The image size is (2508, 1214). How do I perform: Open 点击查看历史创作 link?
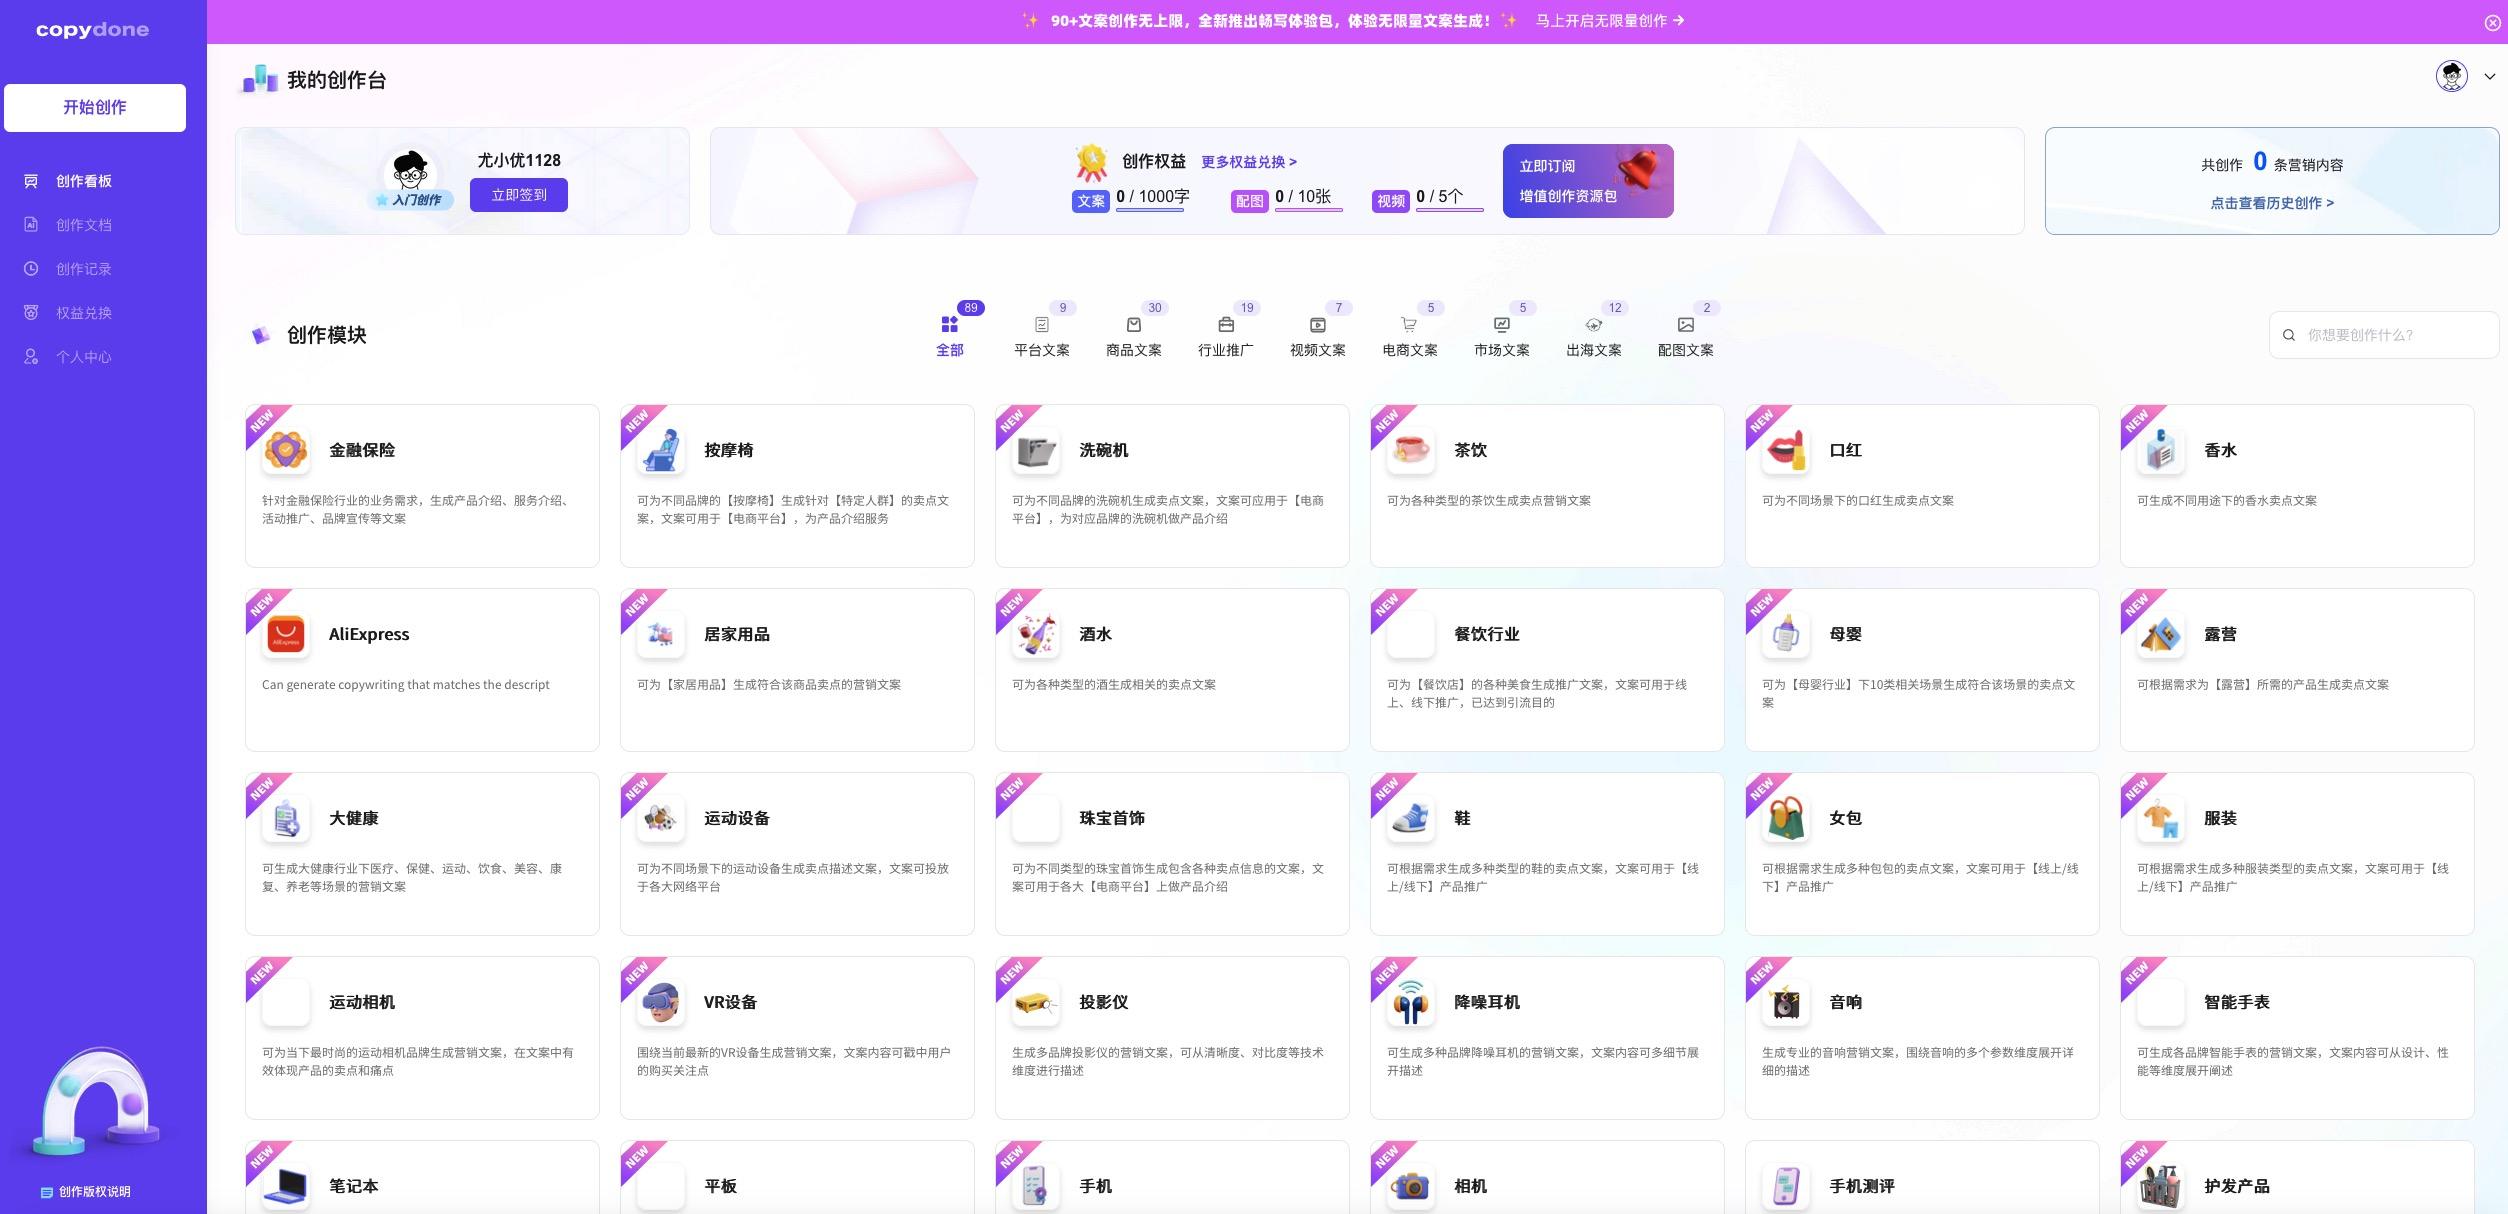[x=2272, y=203]
